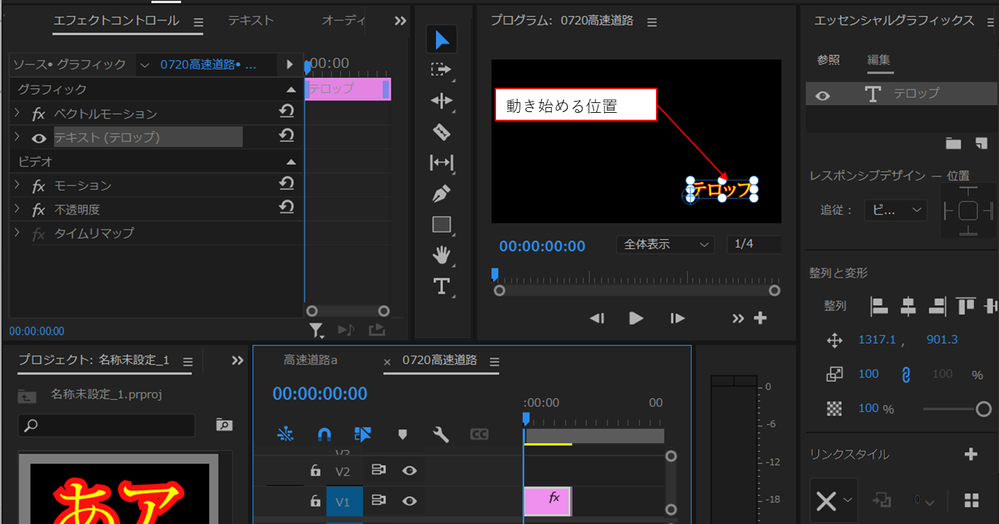Open timeline wrench display settings
This screenshot has width=999, height=524.
click(x=440, y=434)
